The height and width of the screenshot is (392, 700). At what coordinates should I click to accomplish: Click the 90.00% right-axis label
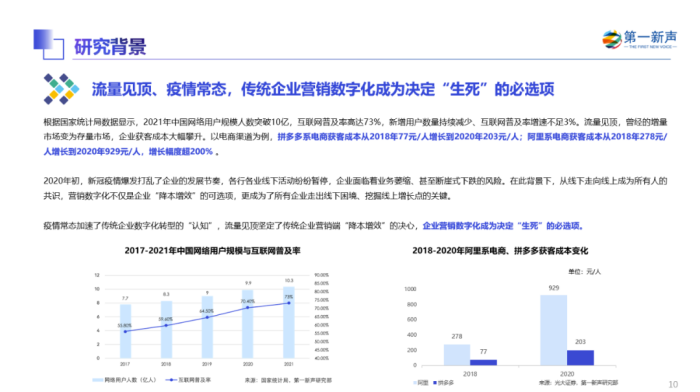(321, 275)
